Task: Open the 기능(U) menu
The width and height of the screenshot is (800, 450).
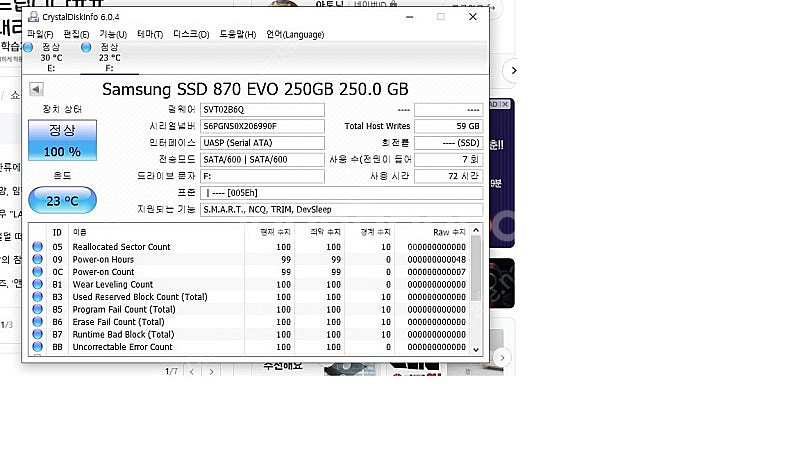Action: (x=113, y=34)
